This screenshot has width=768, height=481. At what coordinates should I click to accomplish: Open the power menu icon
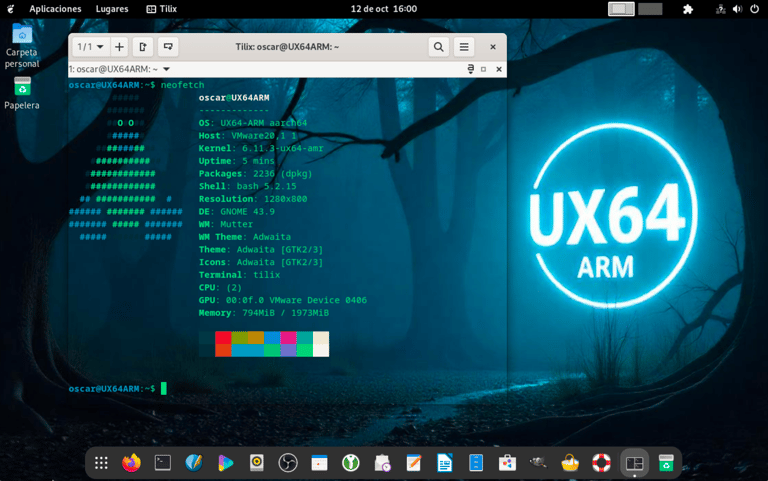[754, 9]
